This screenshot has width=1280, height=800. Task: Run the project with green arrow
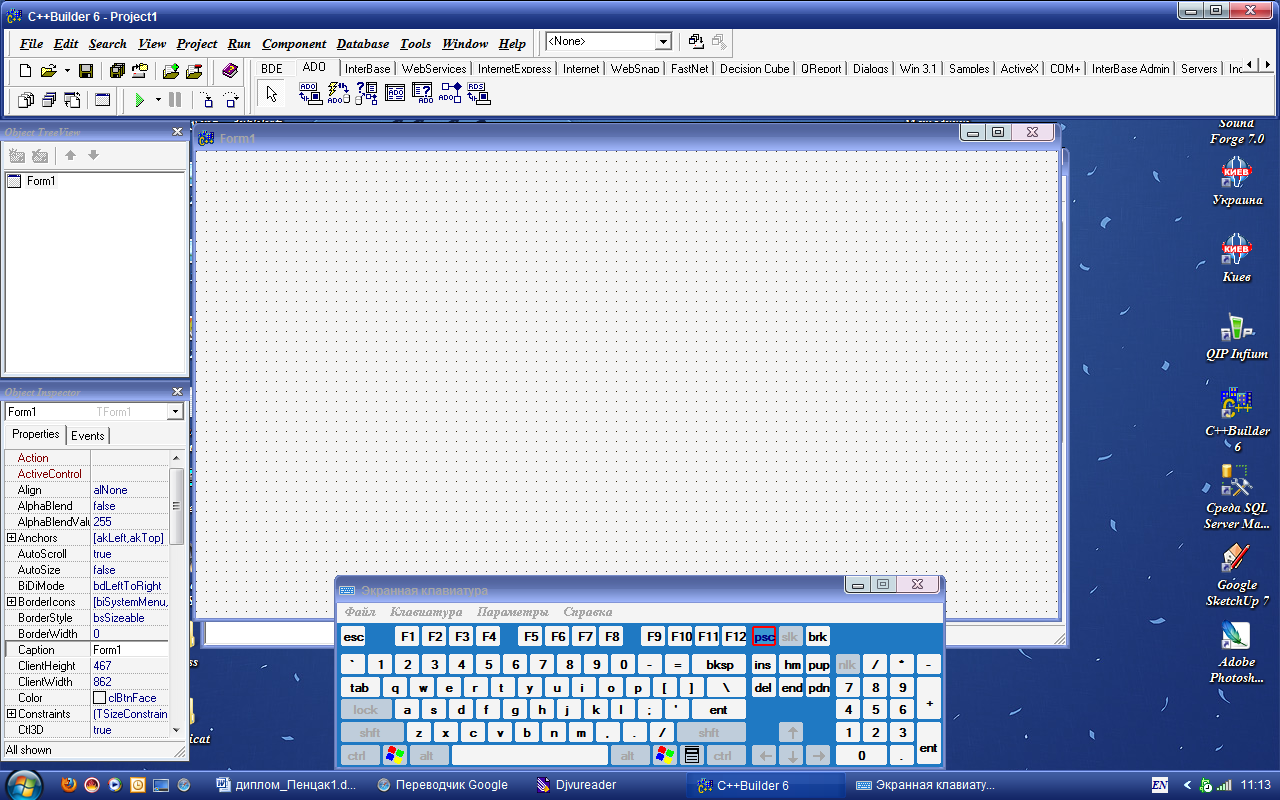coord(140,100)
